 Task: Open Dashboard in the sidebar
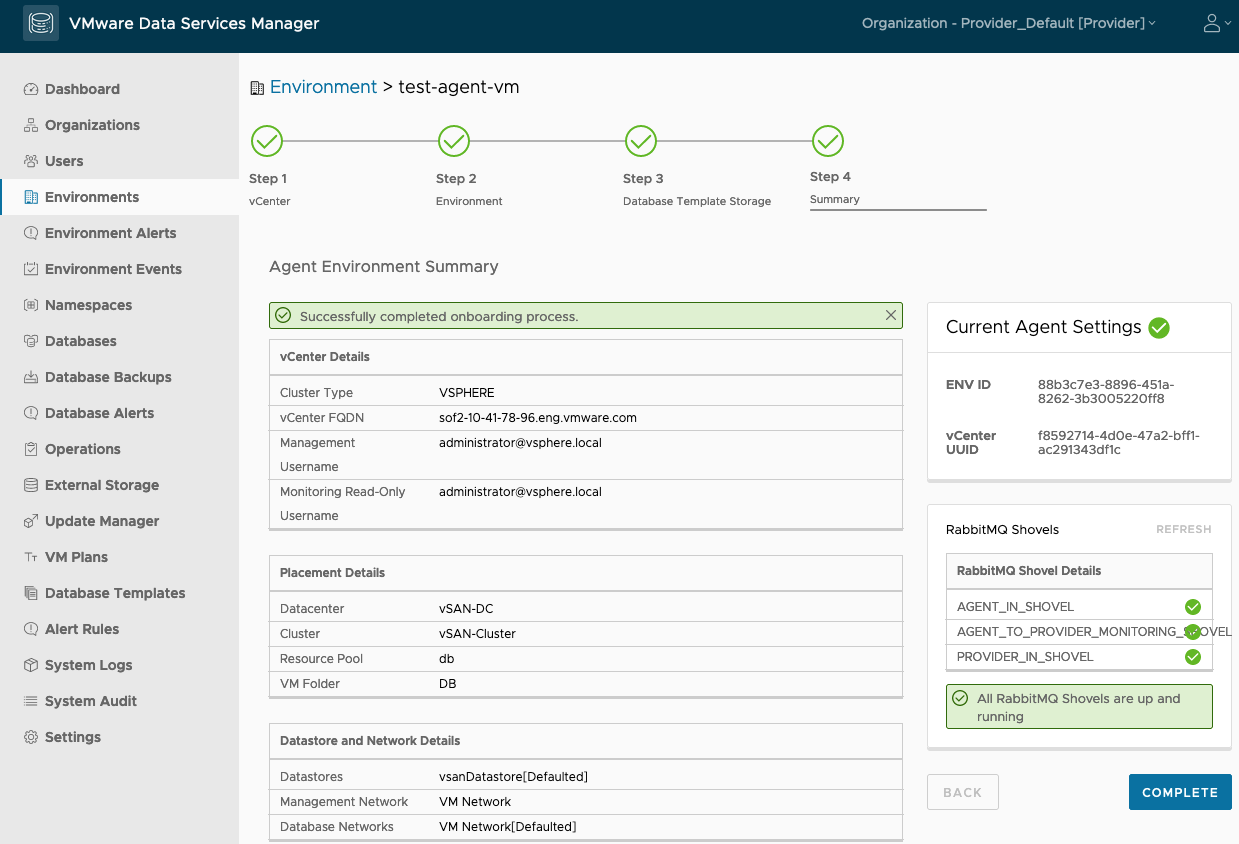[82, 89]
